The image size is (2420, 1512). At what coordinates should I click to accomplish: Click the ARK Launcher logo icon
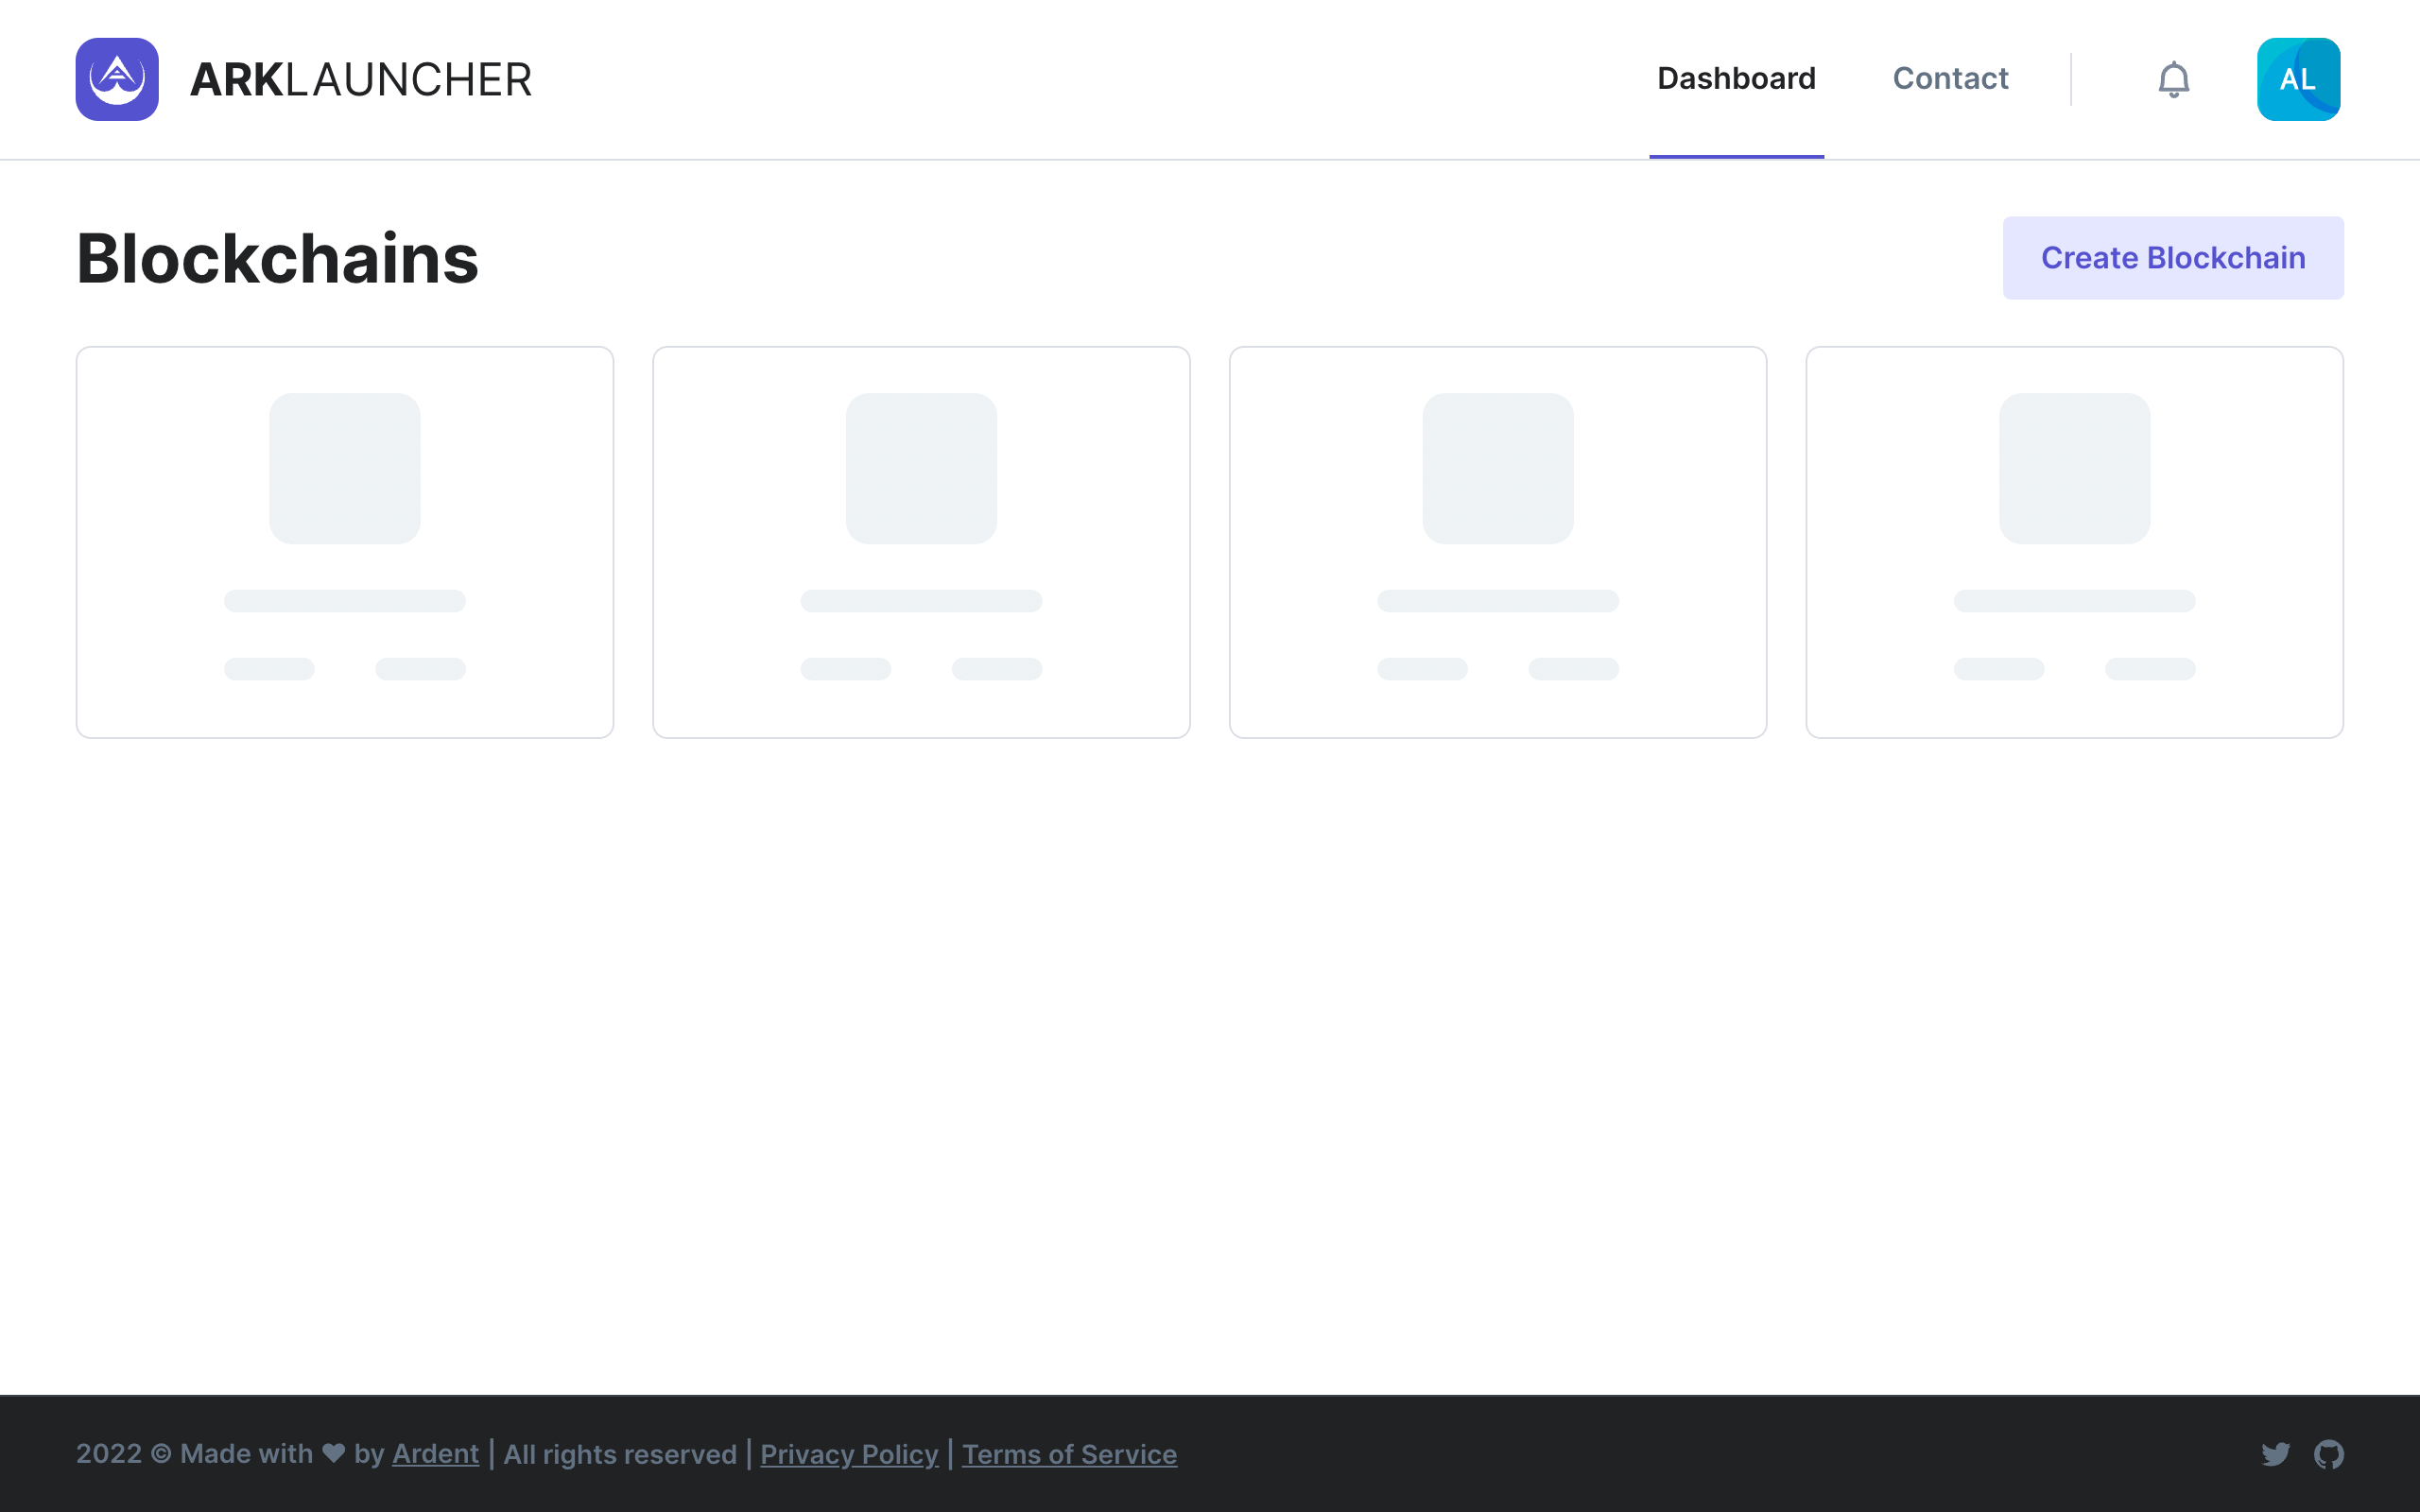point(117,79)
